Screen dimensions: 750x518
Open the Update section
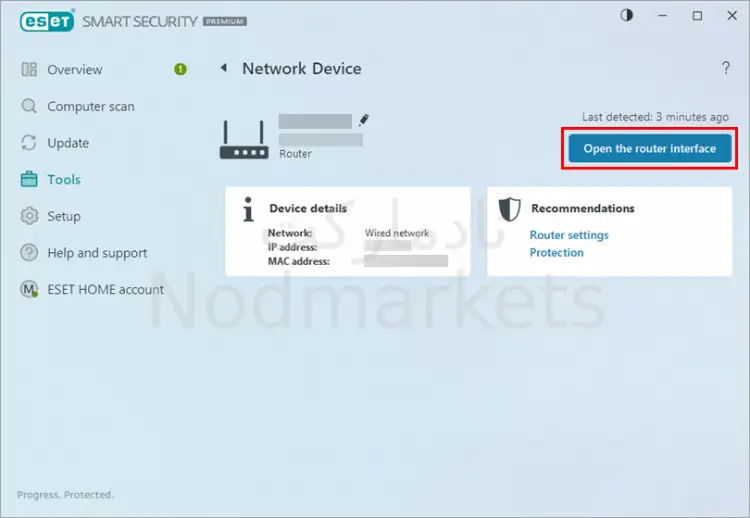(x=68, y=143)
